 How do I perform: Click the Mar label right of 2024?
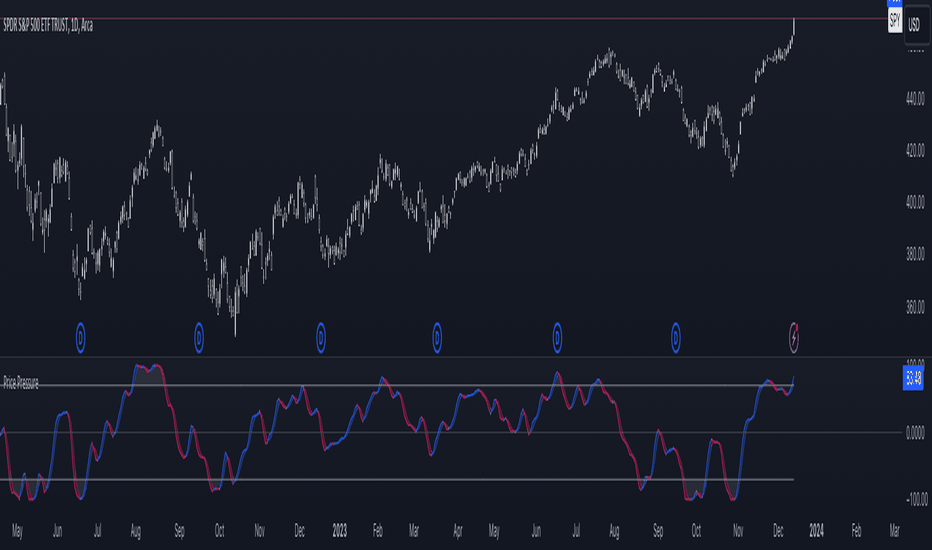click(x=895, y=531)
